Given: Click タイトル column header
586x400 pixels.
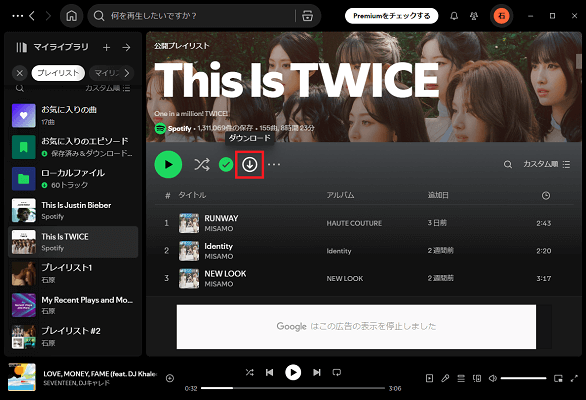Looking at the screenshot, I should point(192,195).
